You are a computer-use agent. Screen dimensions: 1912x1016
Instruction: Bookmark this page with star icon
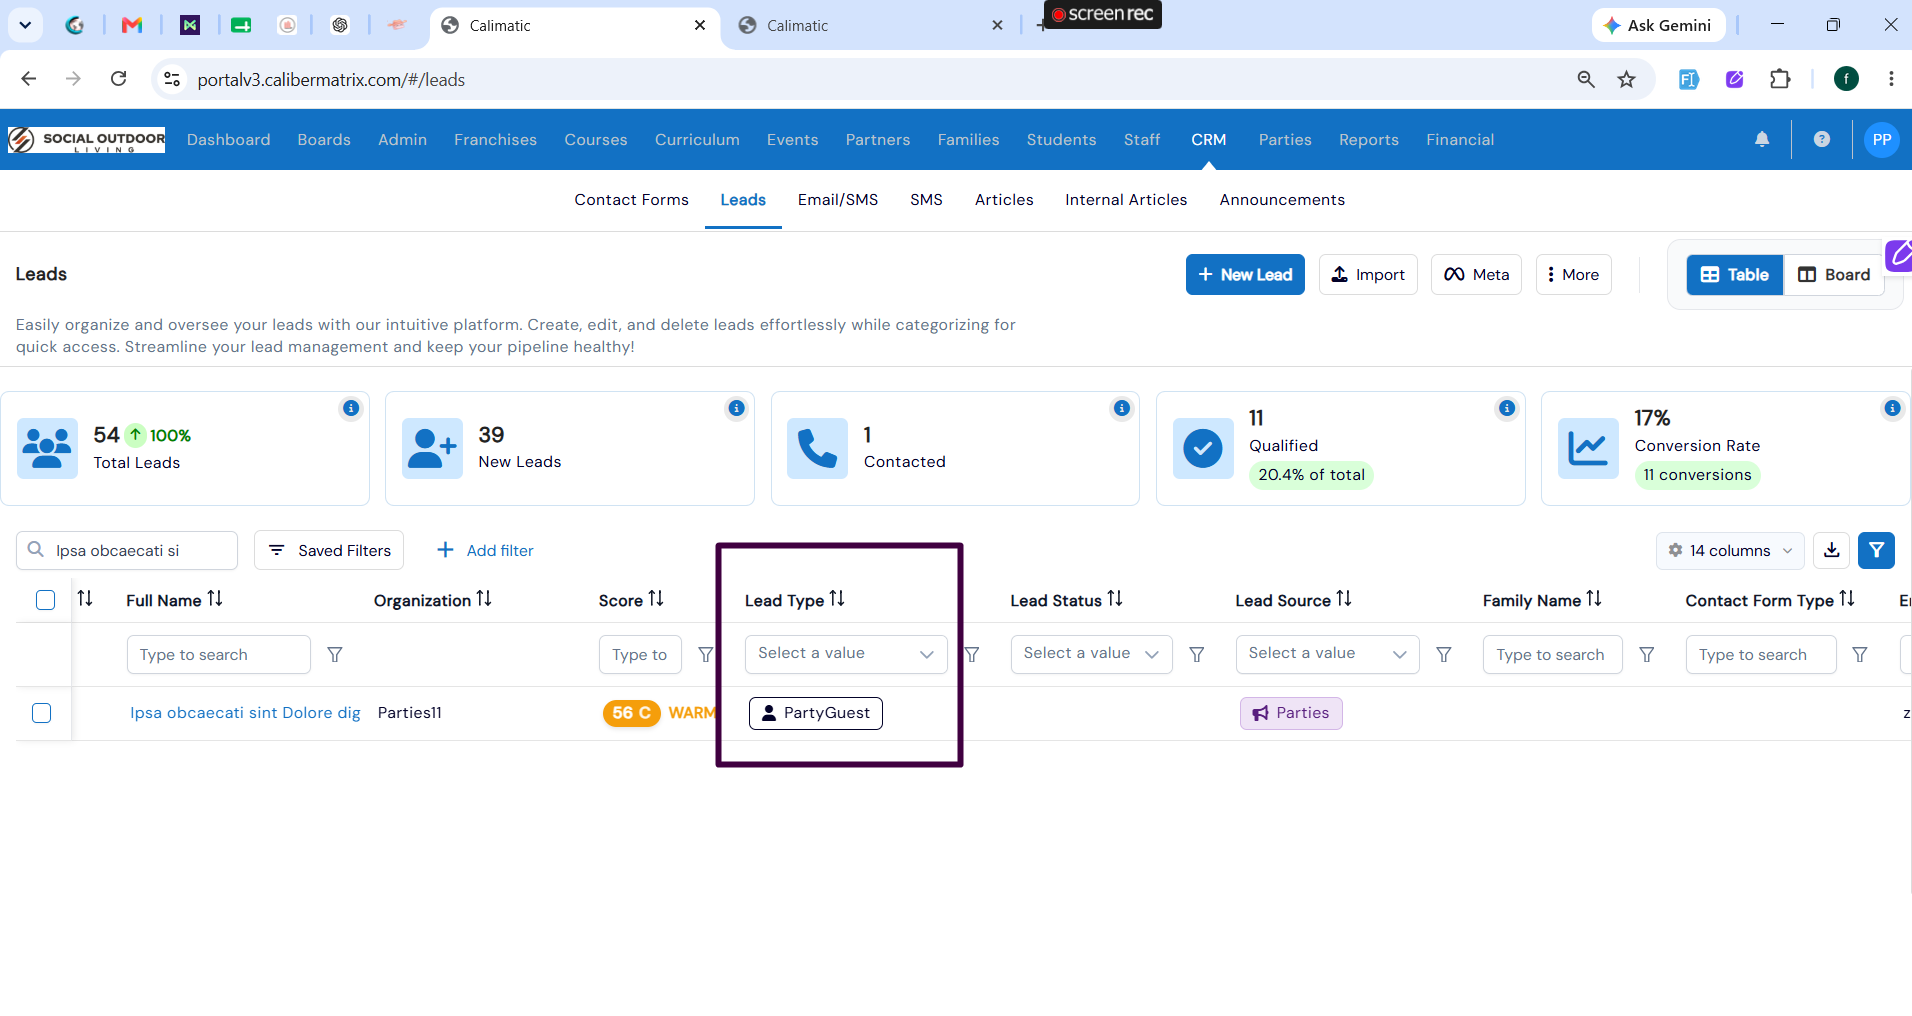click(x=1627, y=79)
